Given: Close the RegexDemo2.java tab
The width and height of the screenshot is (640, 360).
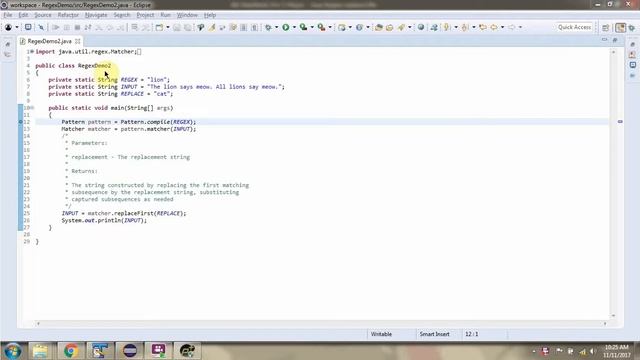Looking at the screenshot, I should point(78,41).
